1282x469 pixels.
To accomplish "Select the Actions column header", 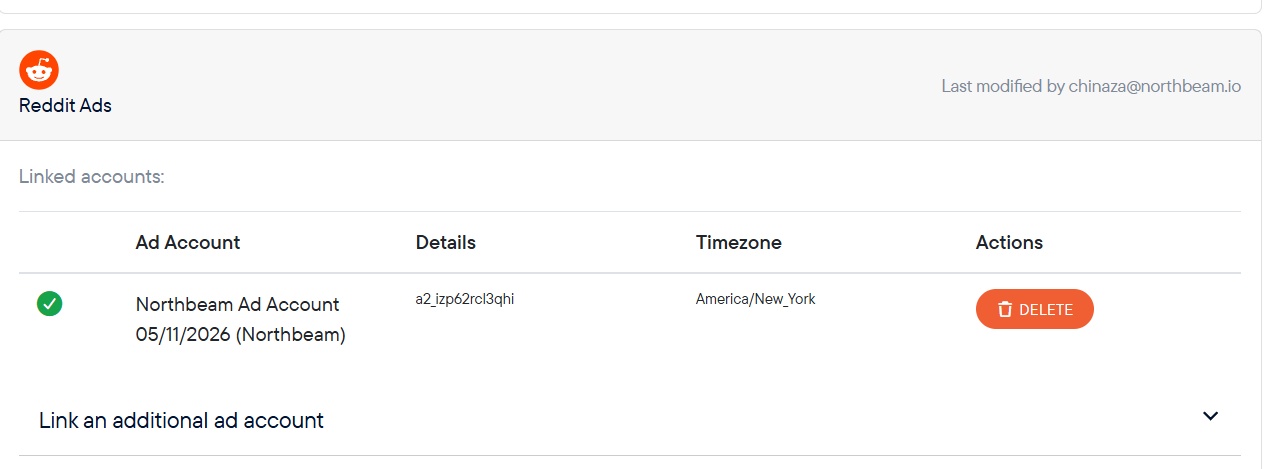I will coord(1009,242).
